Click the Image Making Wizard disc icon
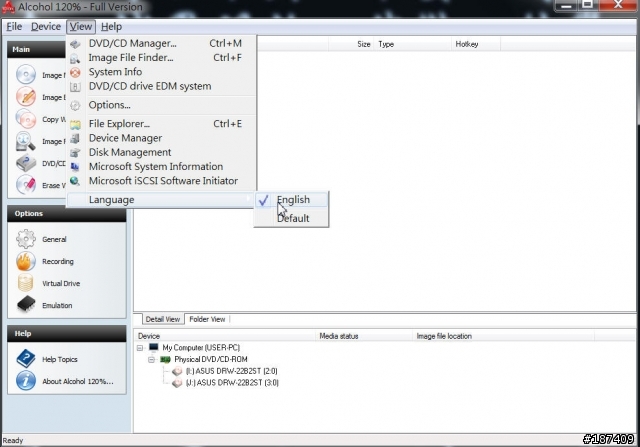The height and width of the screenshot is (447, 640). click(26, 75)
